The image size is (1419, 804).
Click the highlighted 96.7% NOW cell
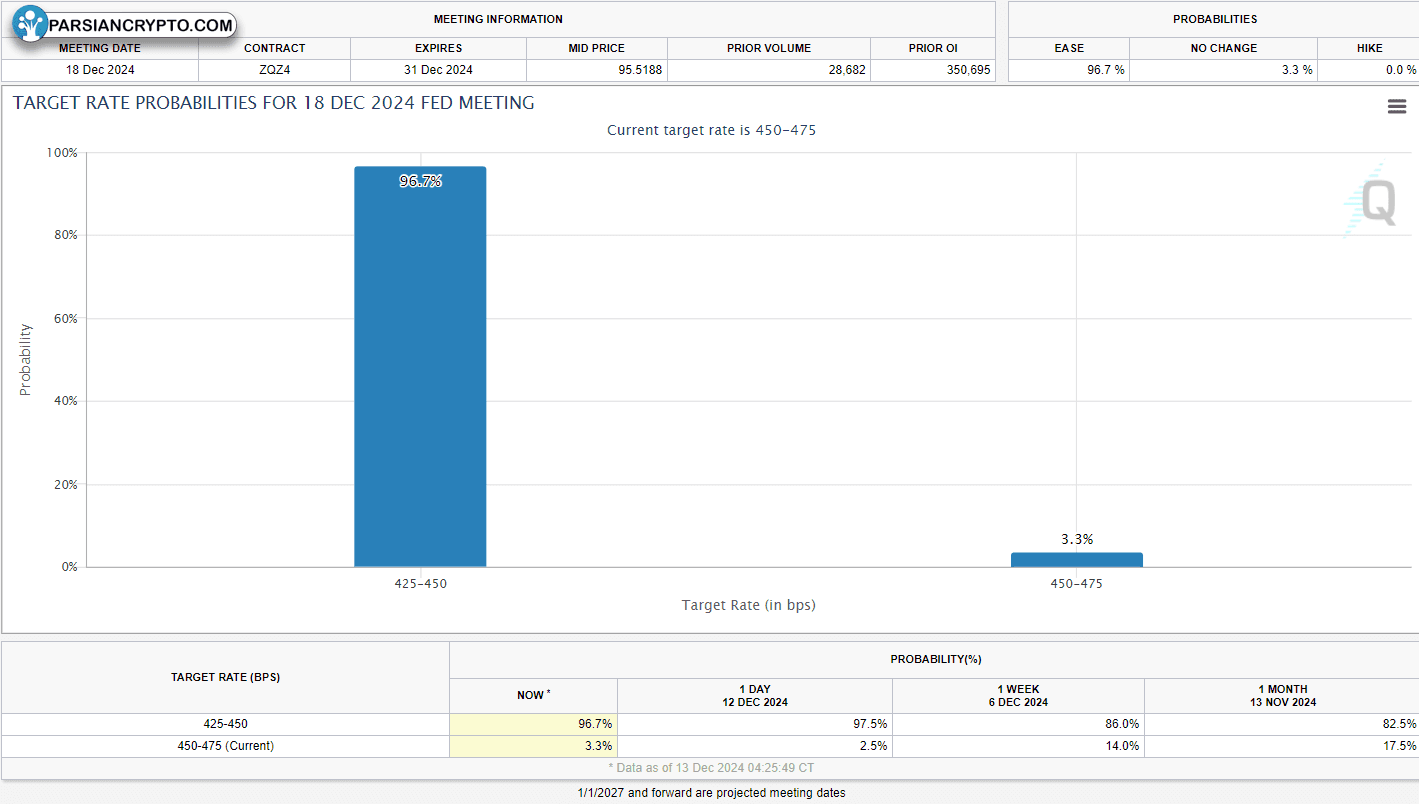click(x=534, y=724)
